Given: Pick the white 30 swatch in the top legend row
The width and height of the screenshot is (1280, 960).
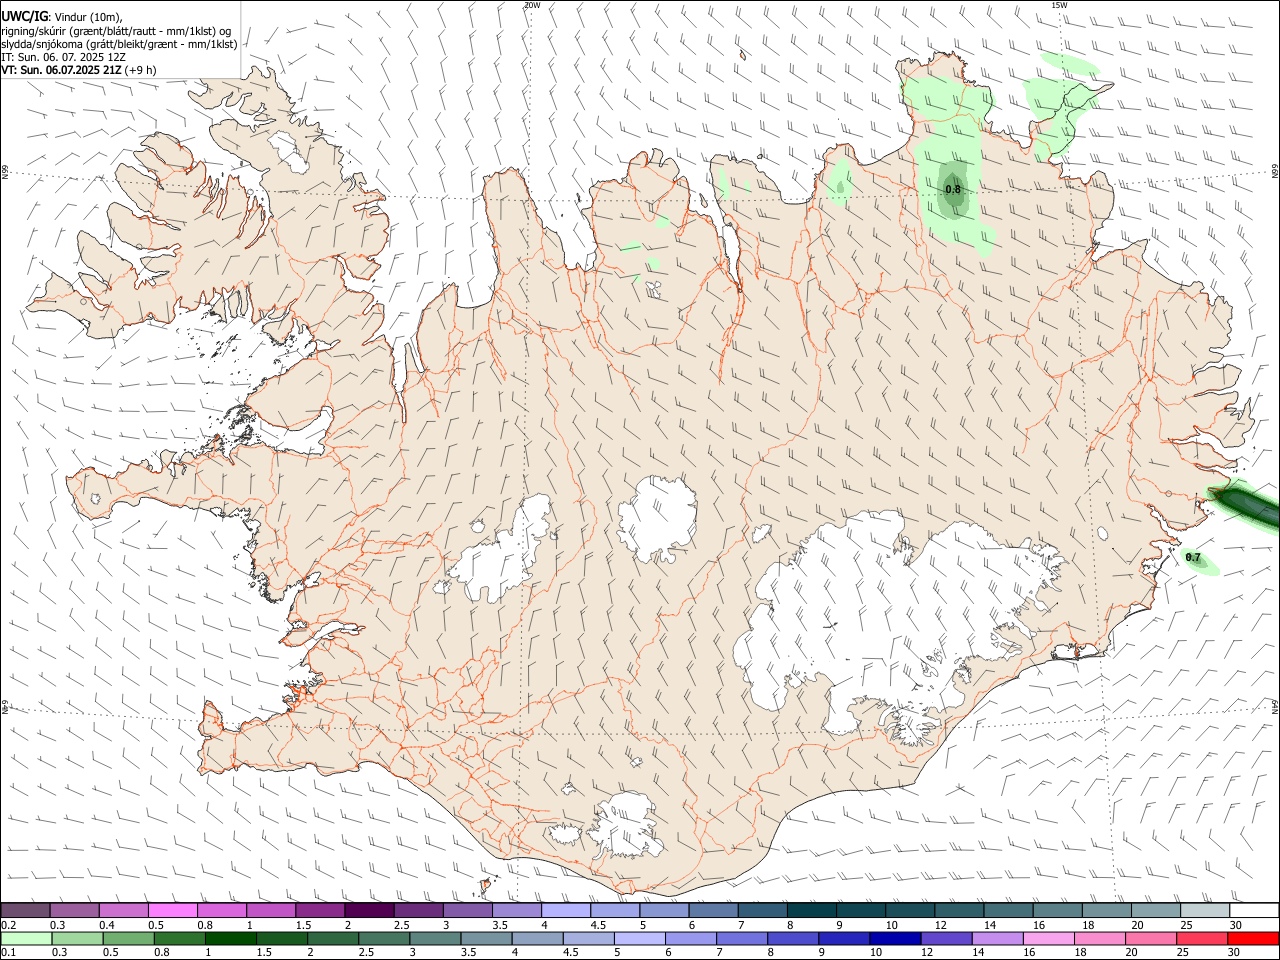Looking at the screenshot, I should pos(1254,910).
